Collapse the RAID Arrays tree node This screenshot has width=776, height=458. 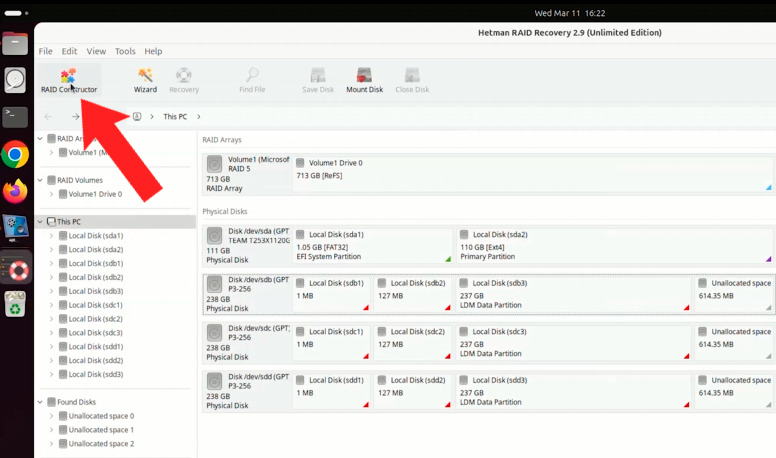point(40,139)
